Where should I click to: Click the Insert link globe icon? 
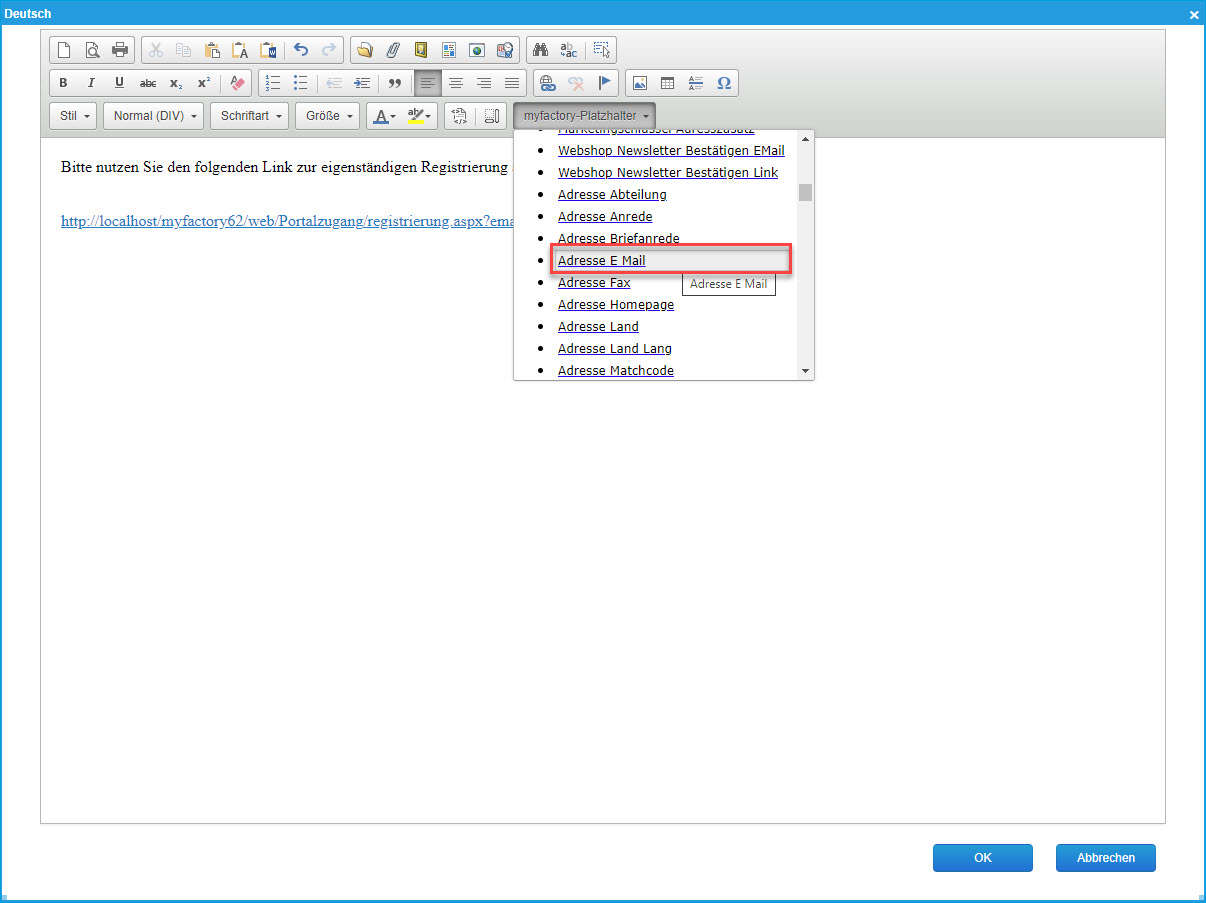tap(547, 83)
